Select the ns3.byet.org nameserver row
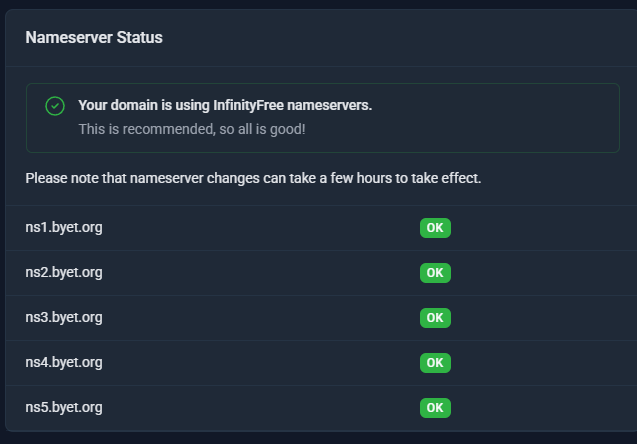Image resolution: width=637 pixels, height=444 pixels. [321, 318]
